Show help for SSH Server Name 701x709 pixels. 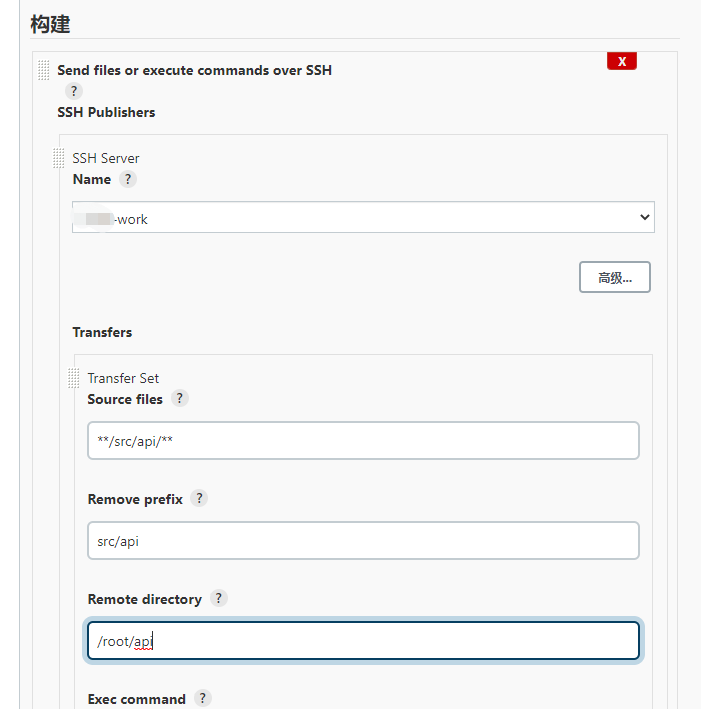127,179
